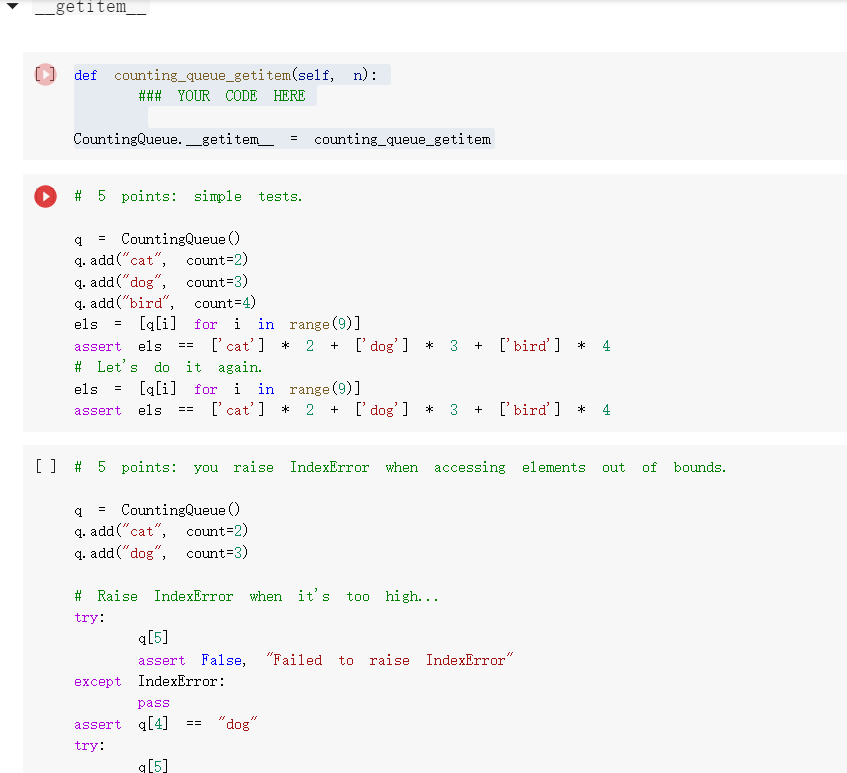Click the 'assert False, "Failed to raise IndexError"' line
This screenshot has width=847, height=773.
click(325, 660)
